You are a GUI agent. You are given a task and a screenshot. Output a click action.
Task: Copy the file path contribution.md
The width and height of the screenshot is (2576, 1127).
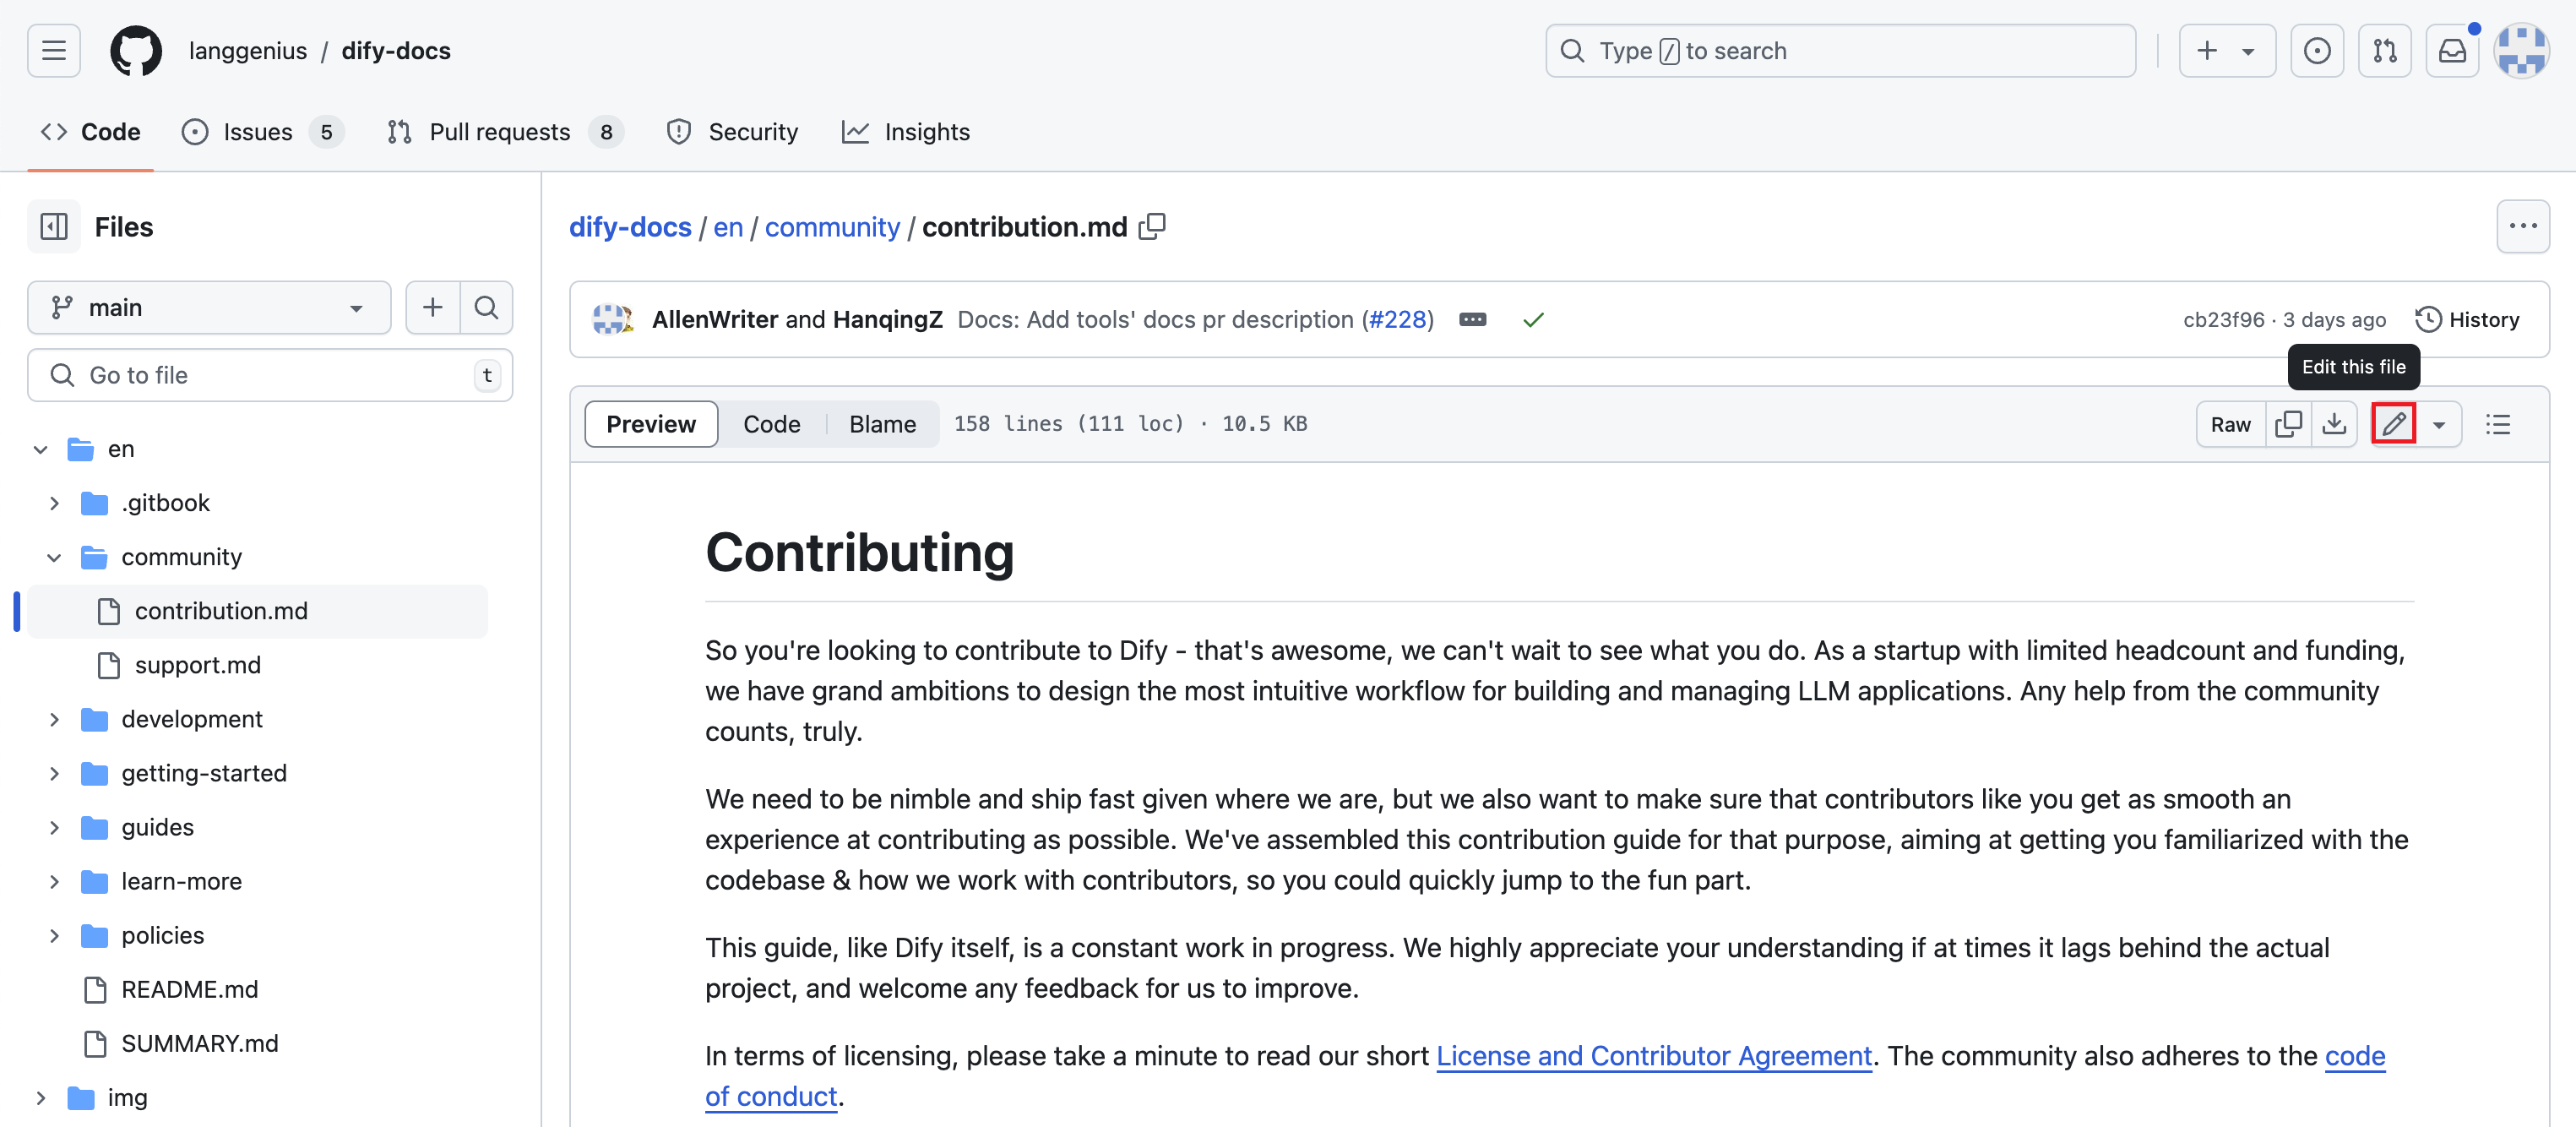pyautogui.click(x=1152, y=227)
